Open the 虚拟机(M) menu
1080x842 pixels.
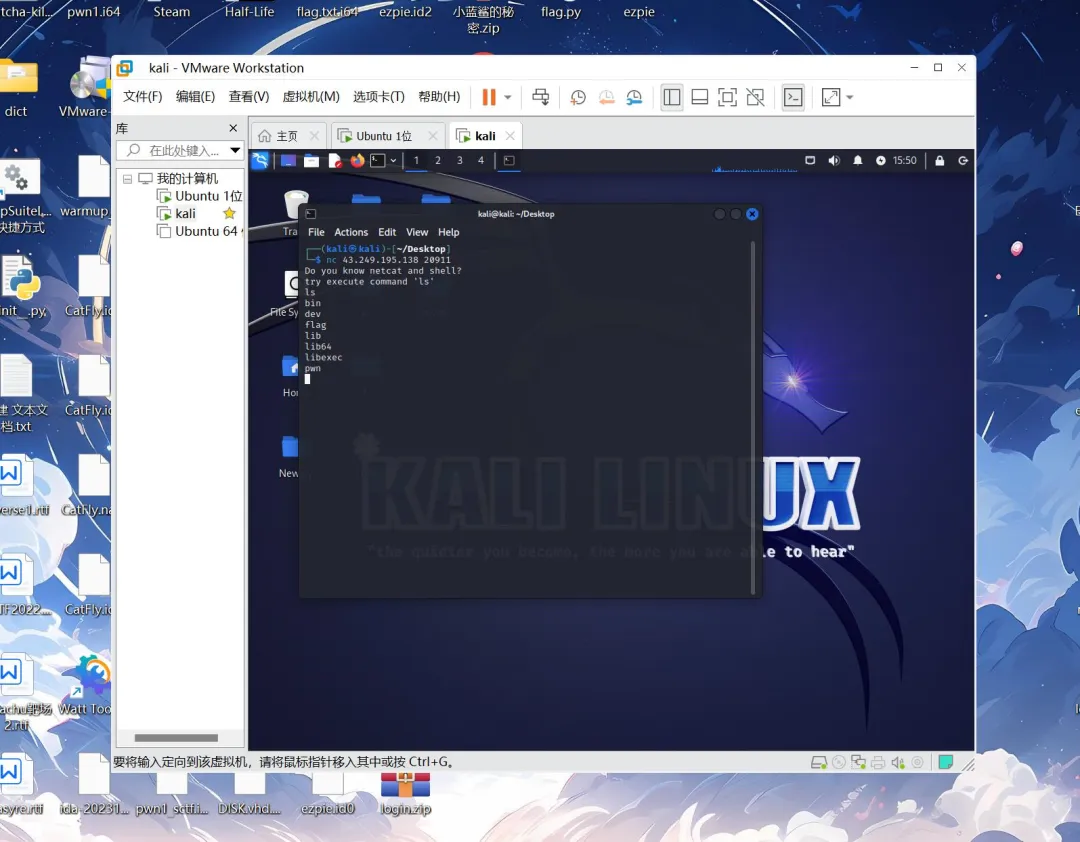pos(311,96)
